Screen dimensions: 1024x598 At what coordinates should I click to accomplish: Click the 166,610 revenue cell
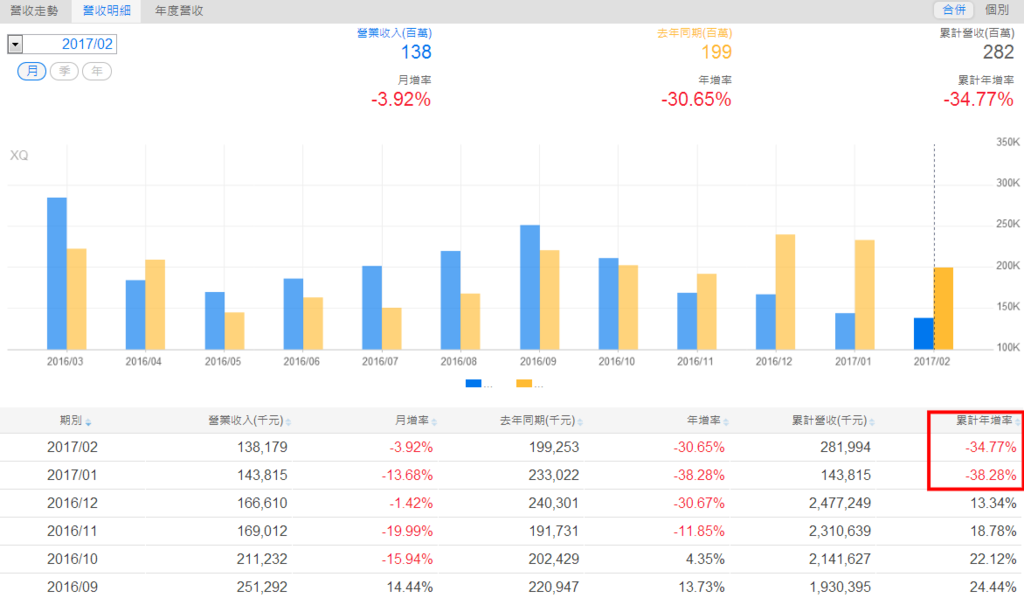[x=262, y=503]
